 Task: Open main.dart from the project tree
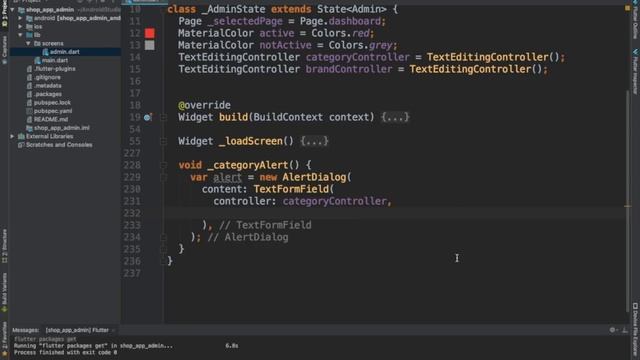point(55,60)
